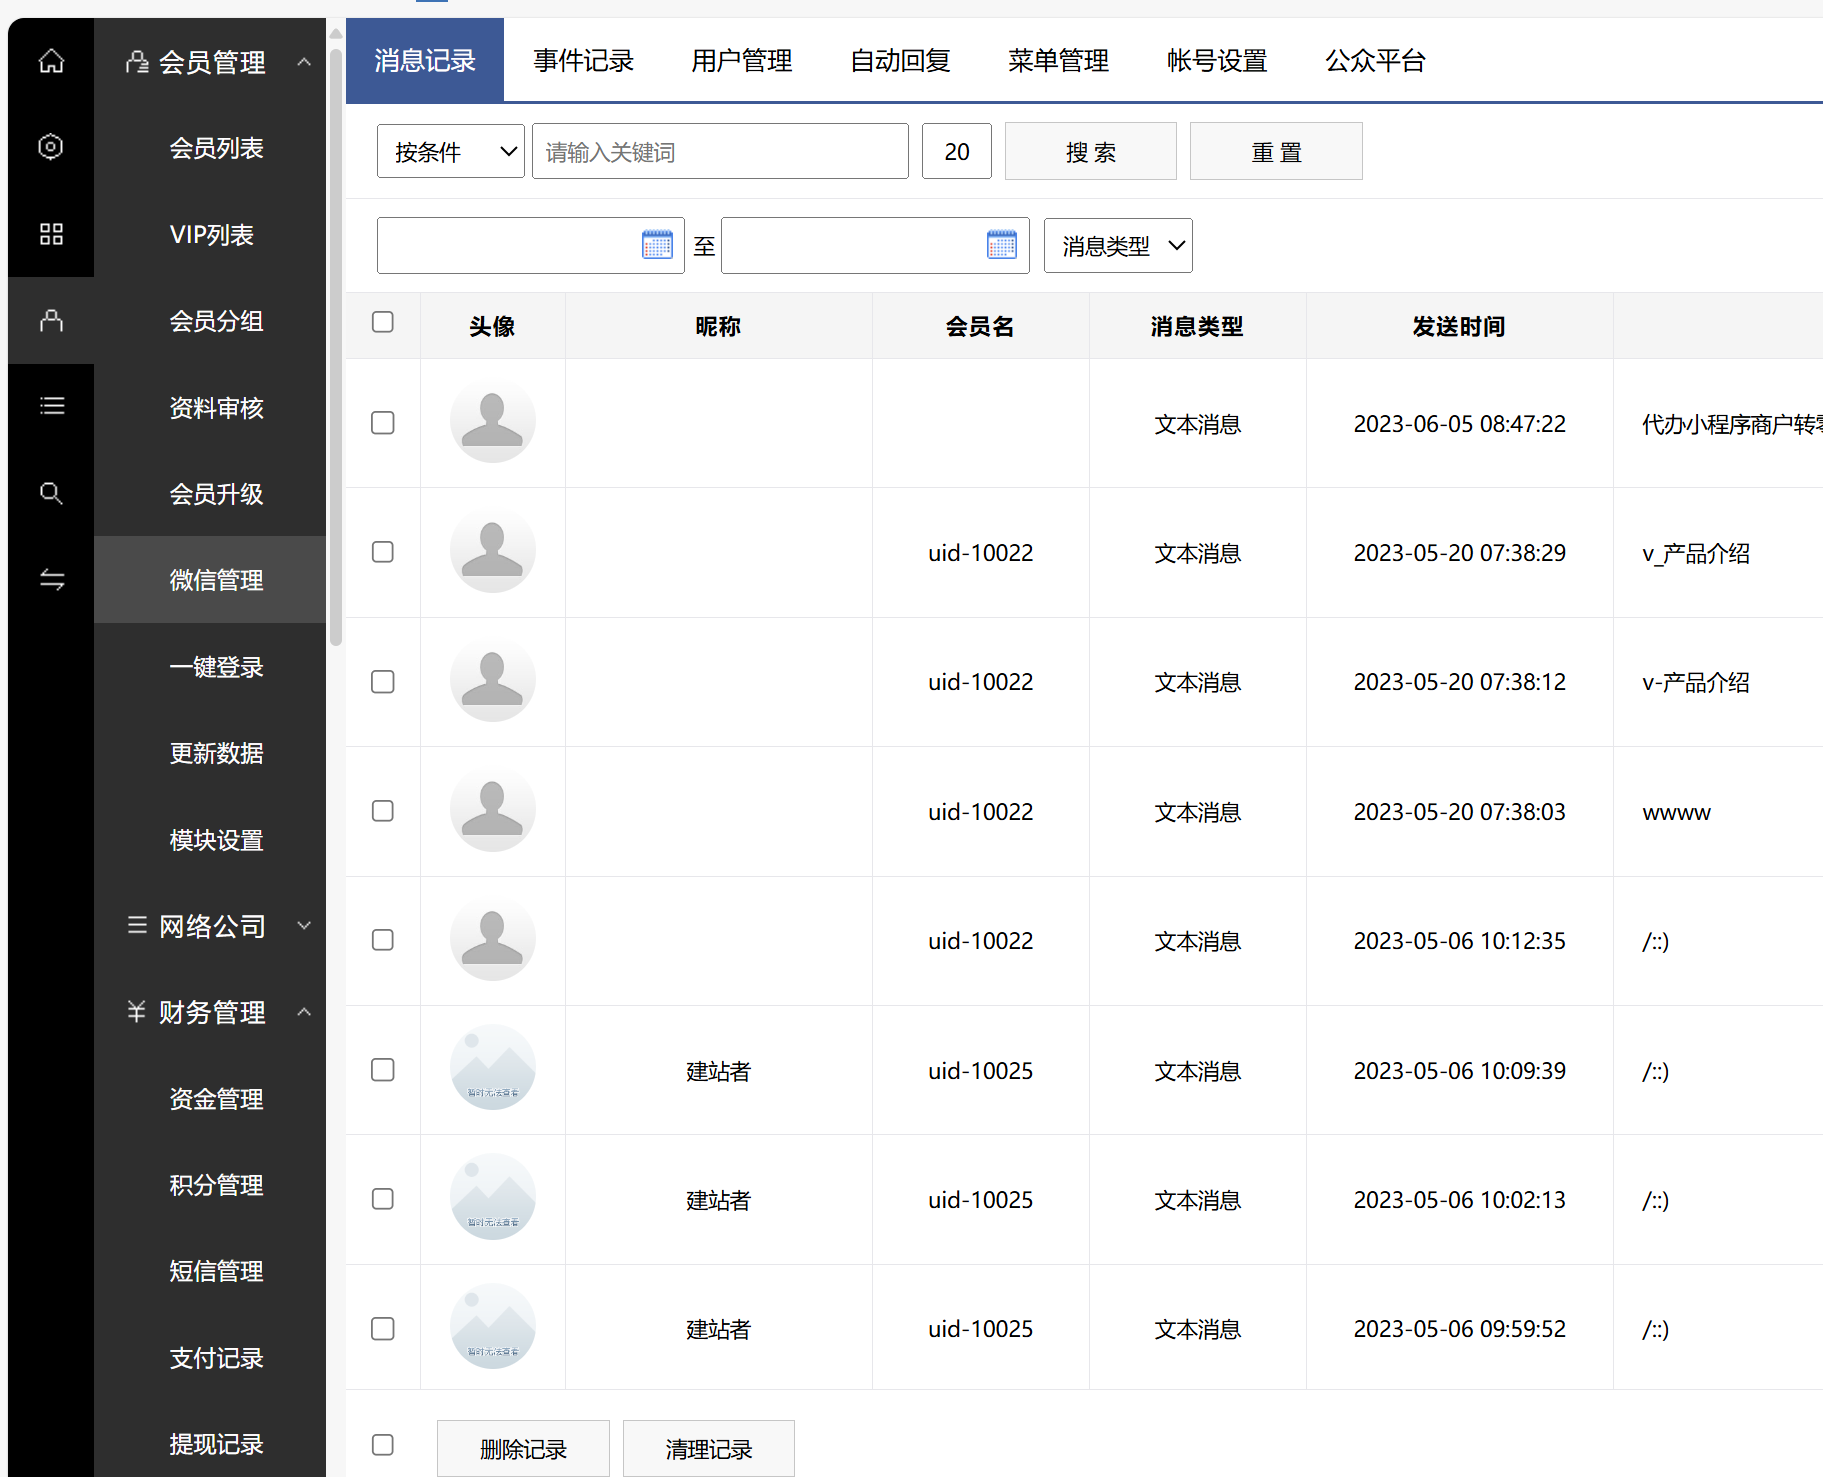This screenshot has height=1477, width=1823.
Task: Open the start date calendar icon
Action: click(x=657, y=245)
